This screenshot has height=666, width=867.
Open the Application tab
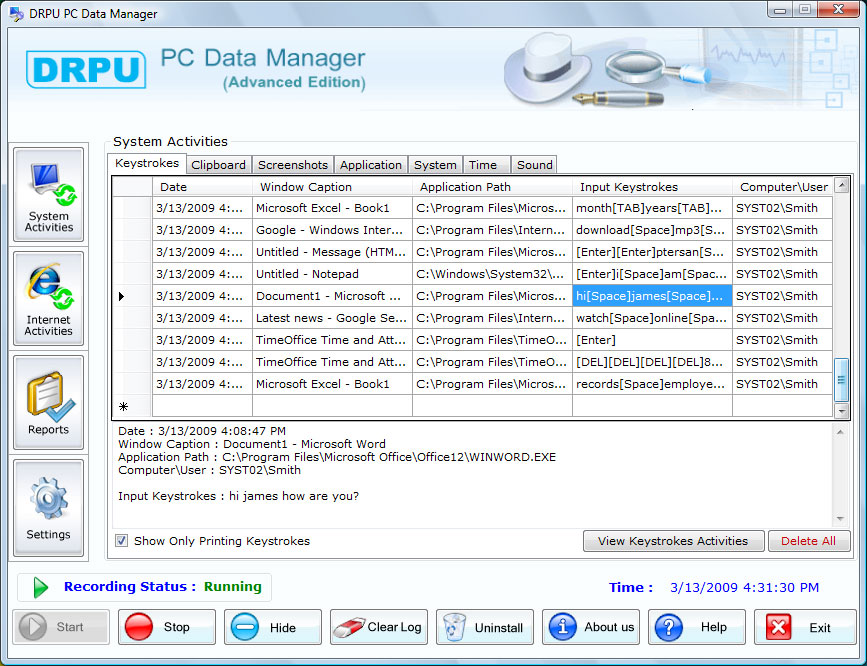coord(370,164)
